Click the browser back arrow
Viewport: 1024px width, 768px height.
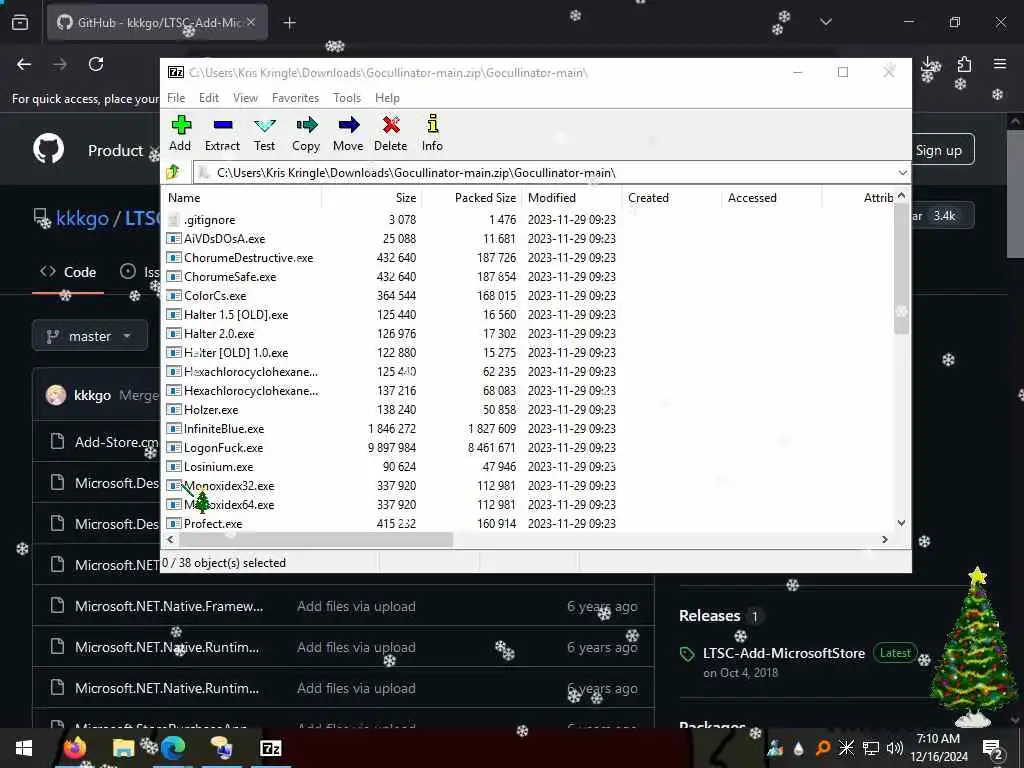24,64
